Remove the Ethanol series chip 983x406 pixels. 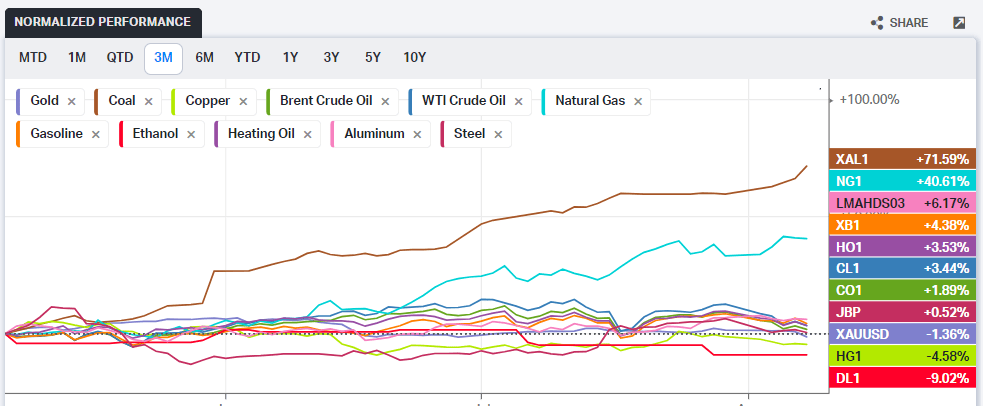pos(191,133)
